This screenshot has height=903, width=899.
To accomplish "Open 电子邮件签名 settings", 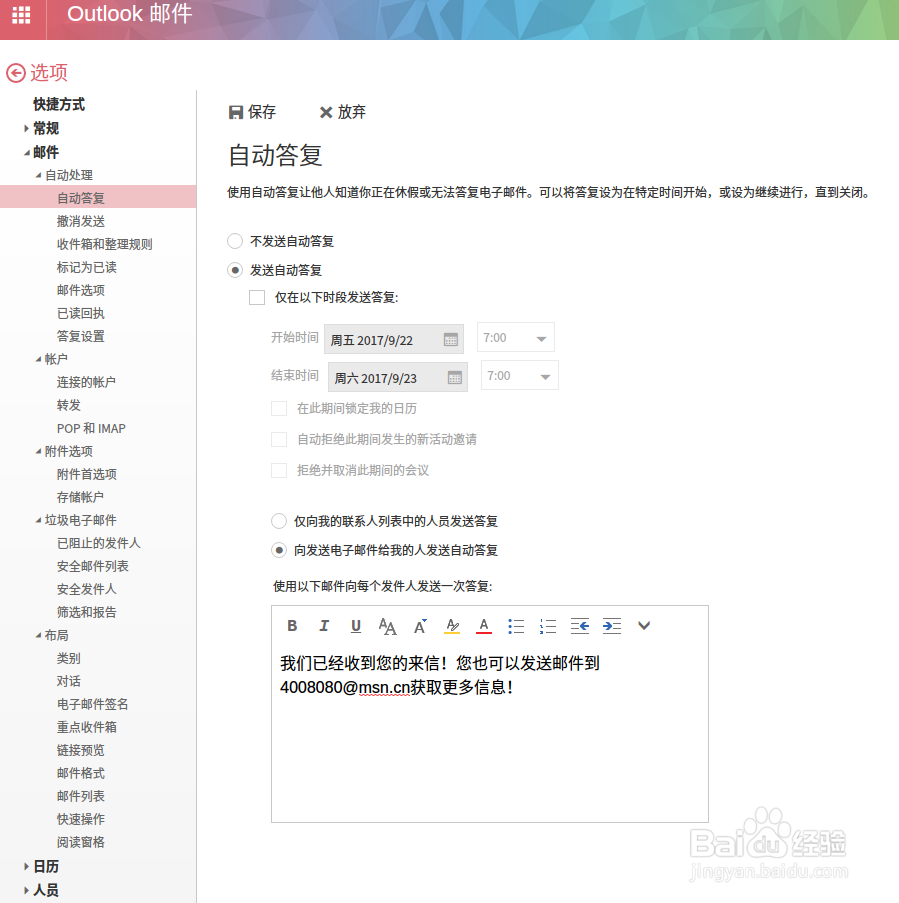I will (x=92, y=704).
